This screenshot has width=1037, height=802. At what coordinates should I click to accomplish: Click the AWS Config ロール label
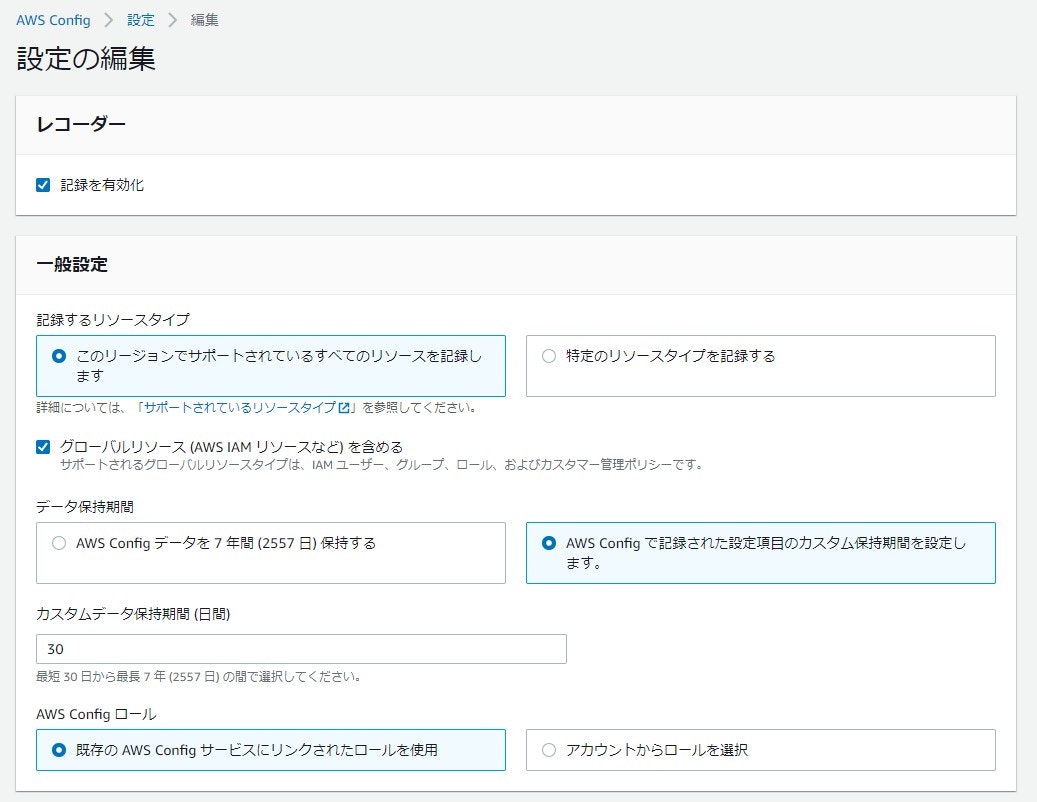coord(96,714)
